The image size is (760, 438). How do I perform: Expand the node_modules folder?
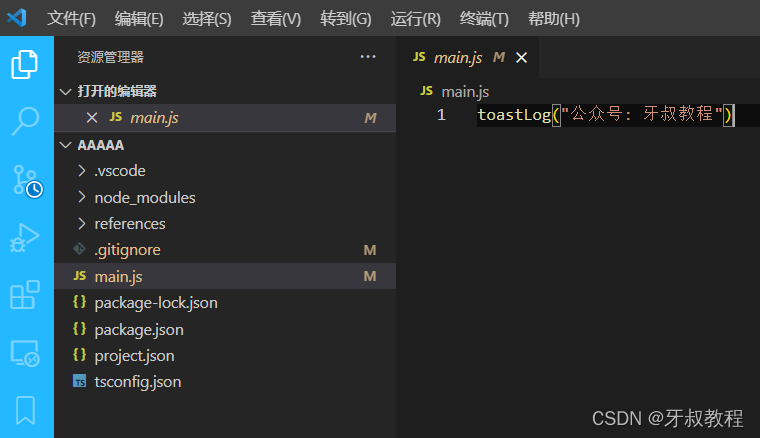point(82,197)
